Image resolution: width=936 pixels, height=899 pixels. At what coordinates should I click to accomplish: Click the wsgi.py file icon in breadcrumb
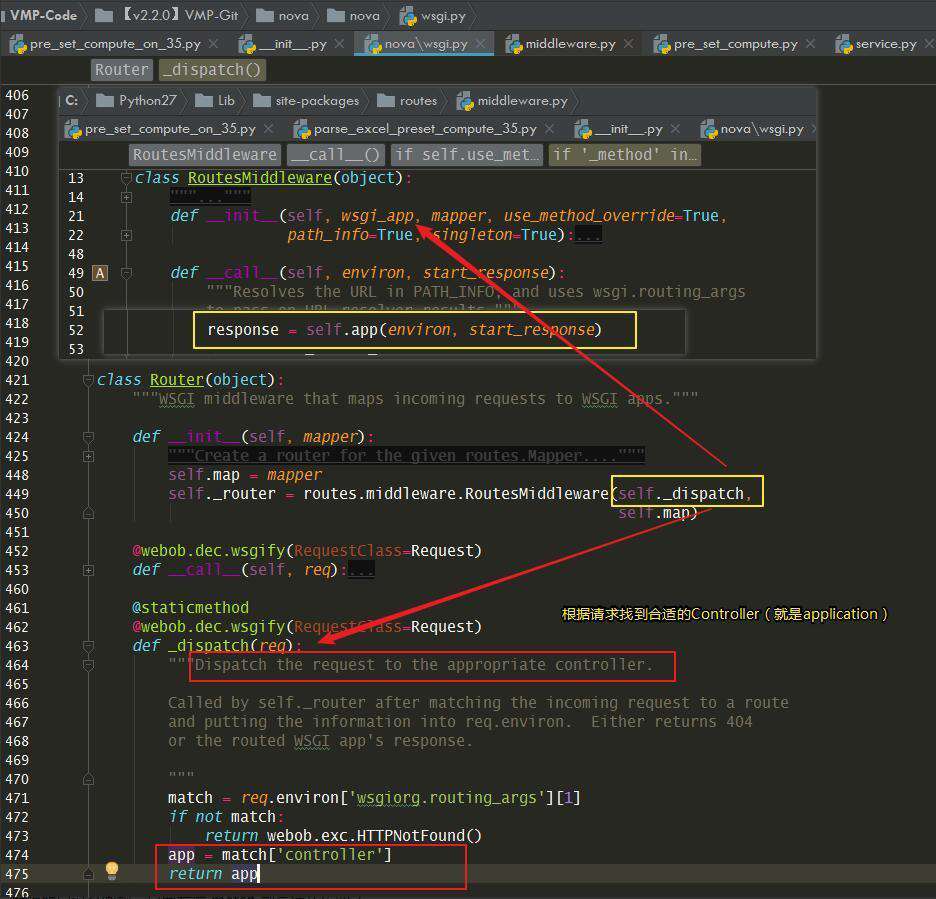point(408,16)
